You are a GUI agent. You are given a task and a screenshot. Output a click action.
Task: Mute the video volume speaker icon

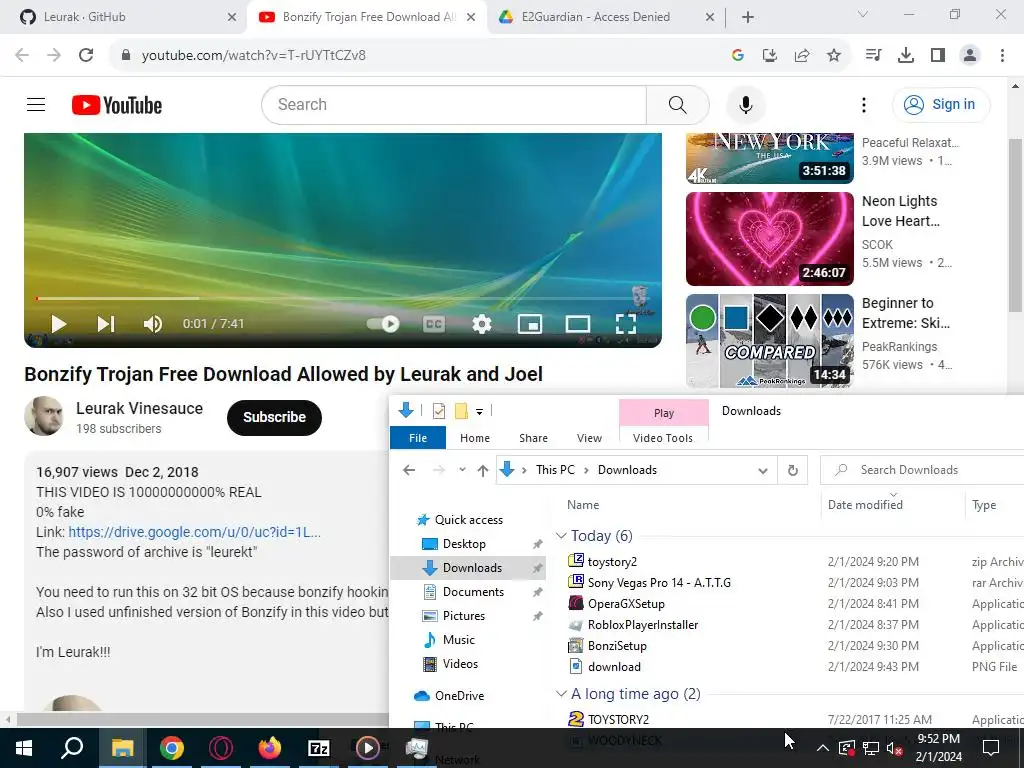tap(153, 324)
